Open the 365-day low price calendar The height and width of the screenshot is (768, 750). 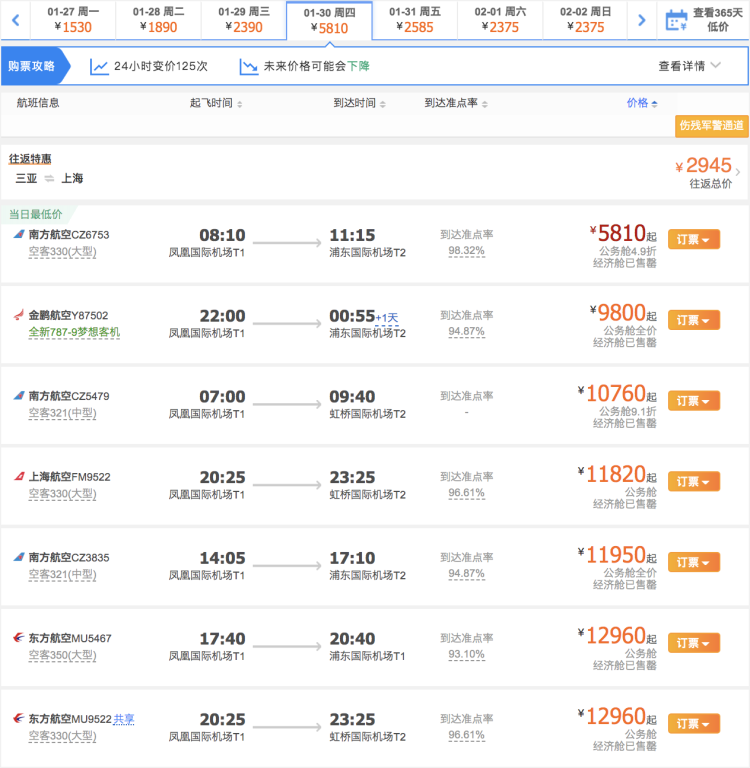pos(703,20)
